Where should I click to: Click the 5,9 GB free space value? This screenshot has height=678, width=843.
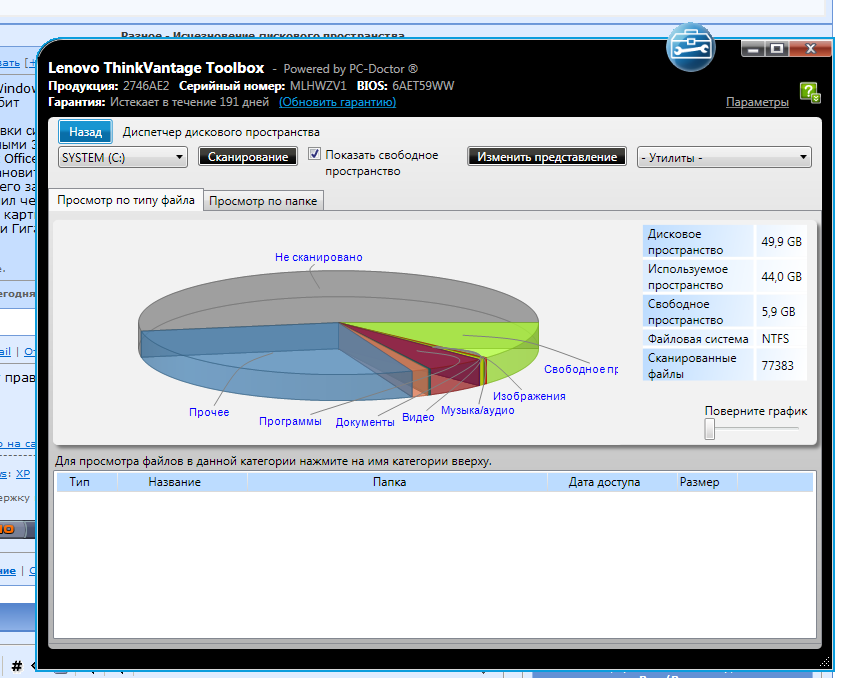[x=778, y=312]
